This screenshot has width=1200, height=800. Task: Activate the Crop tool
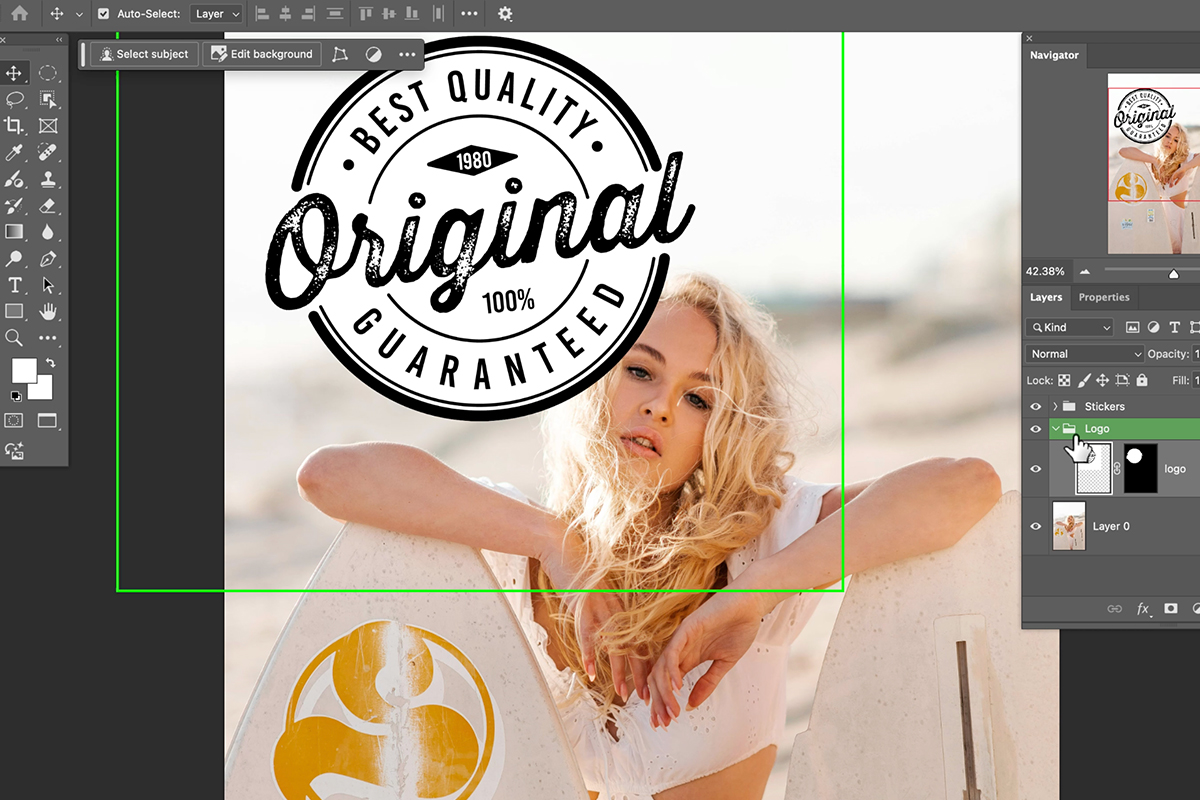tap(14, 125)
